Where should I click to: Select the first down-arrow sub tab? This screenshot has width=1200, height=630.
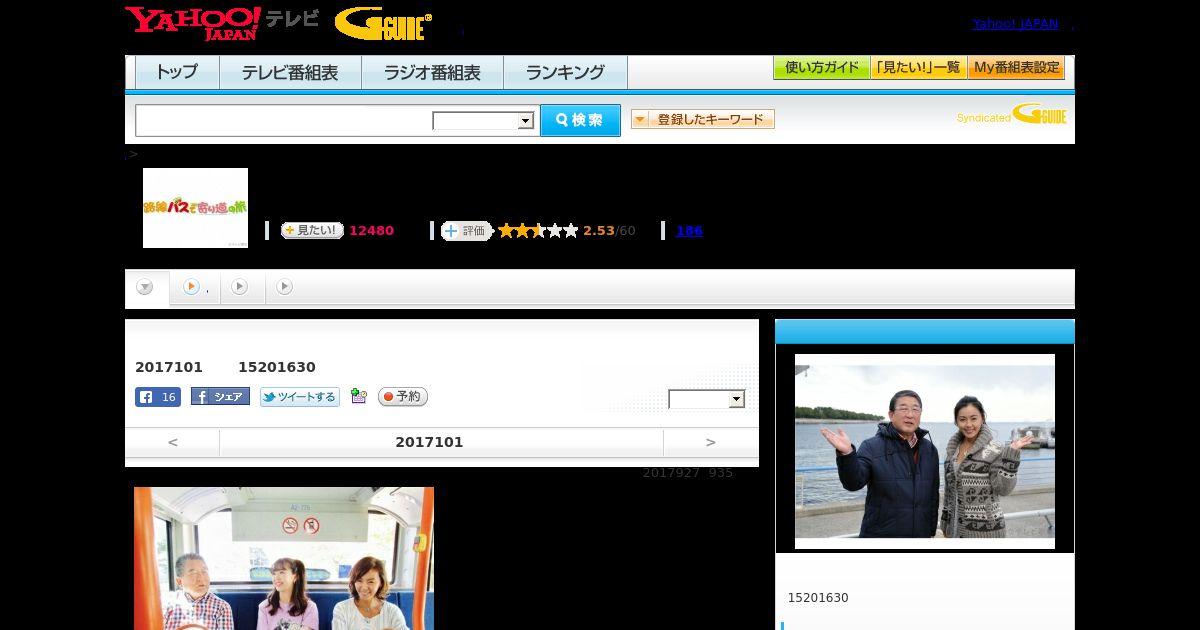pyautogui.click(x=146, y=288)
